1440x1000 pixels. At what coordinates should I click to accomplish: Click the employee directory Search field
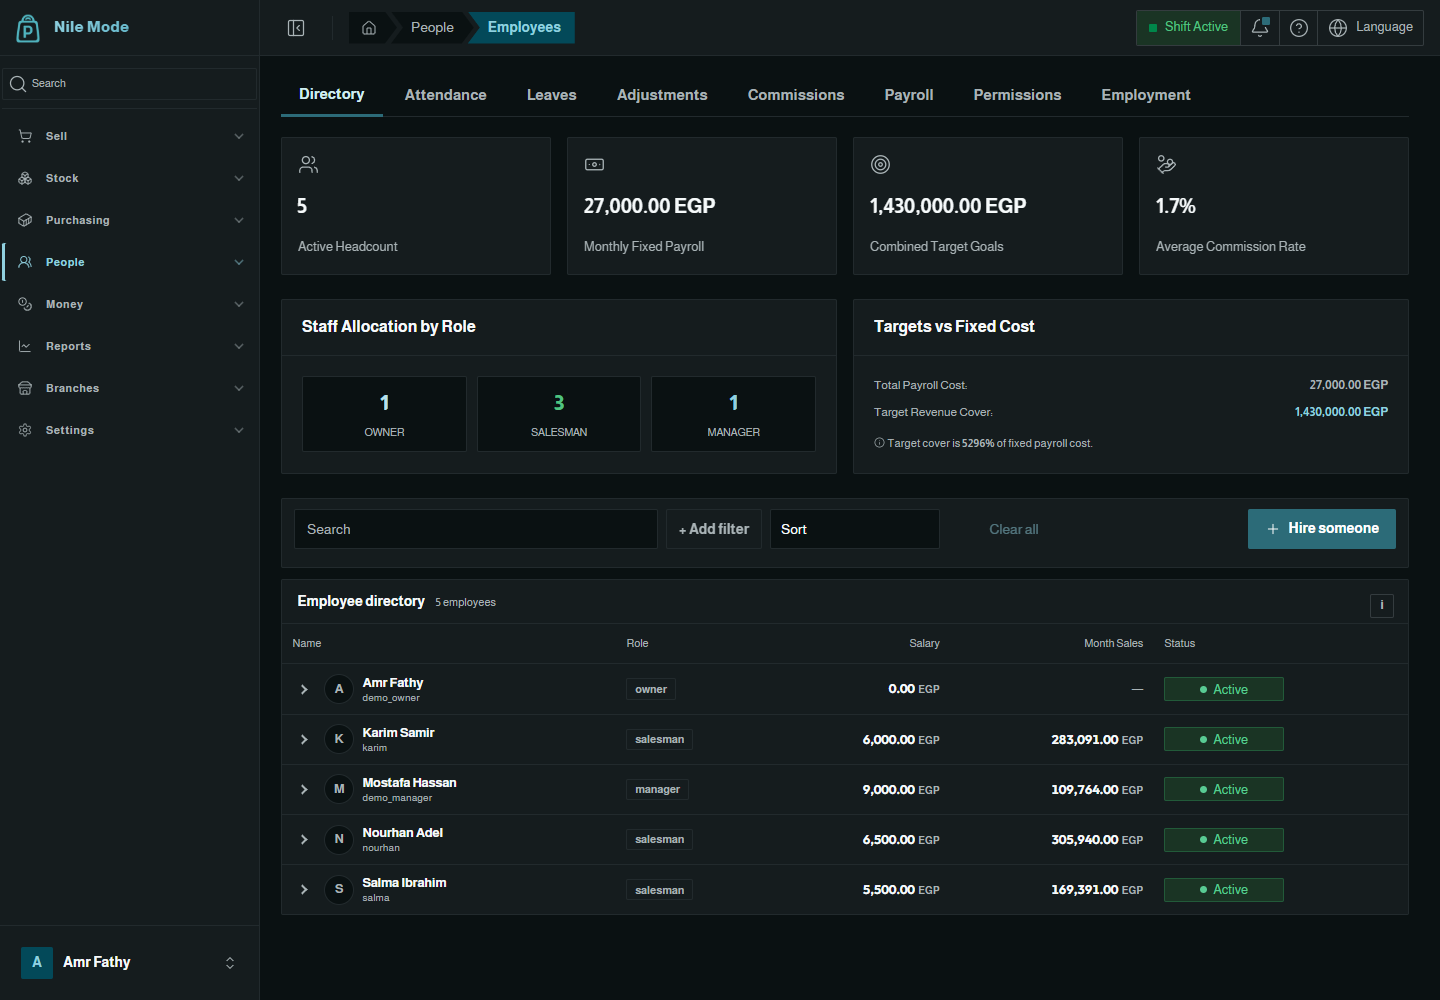pos(476,529)
